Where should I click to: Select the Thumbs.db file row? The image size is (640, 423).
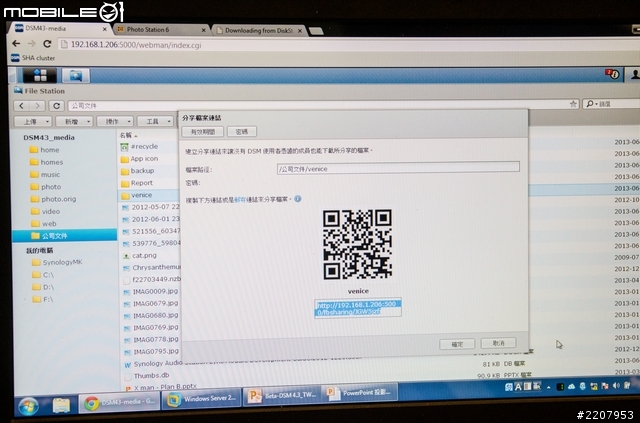click(152, 375)
